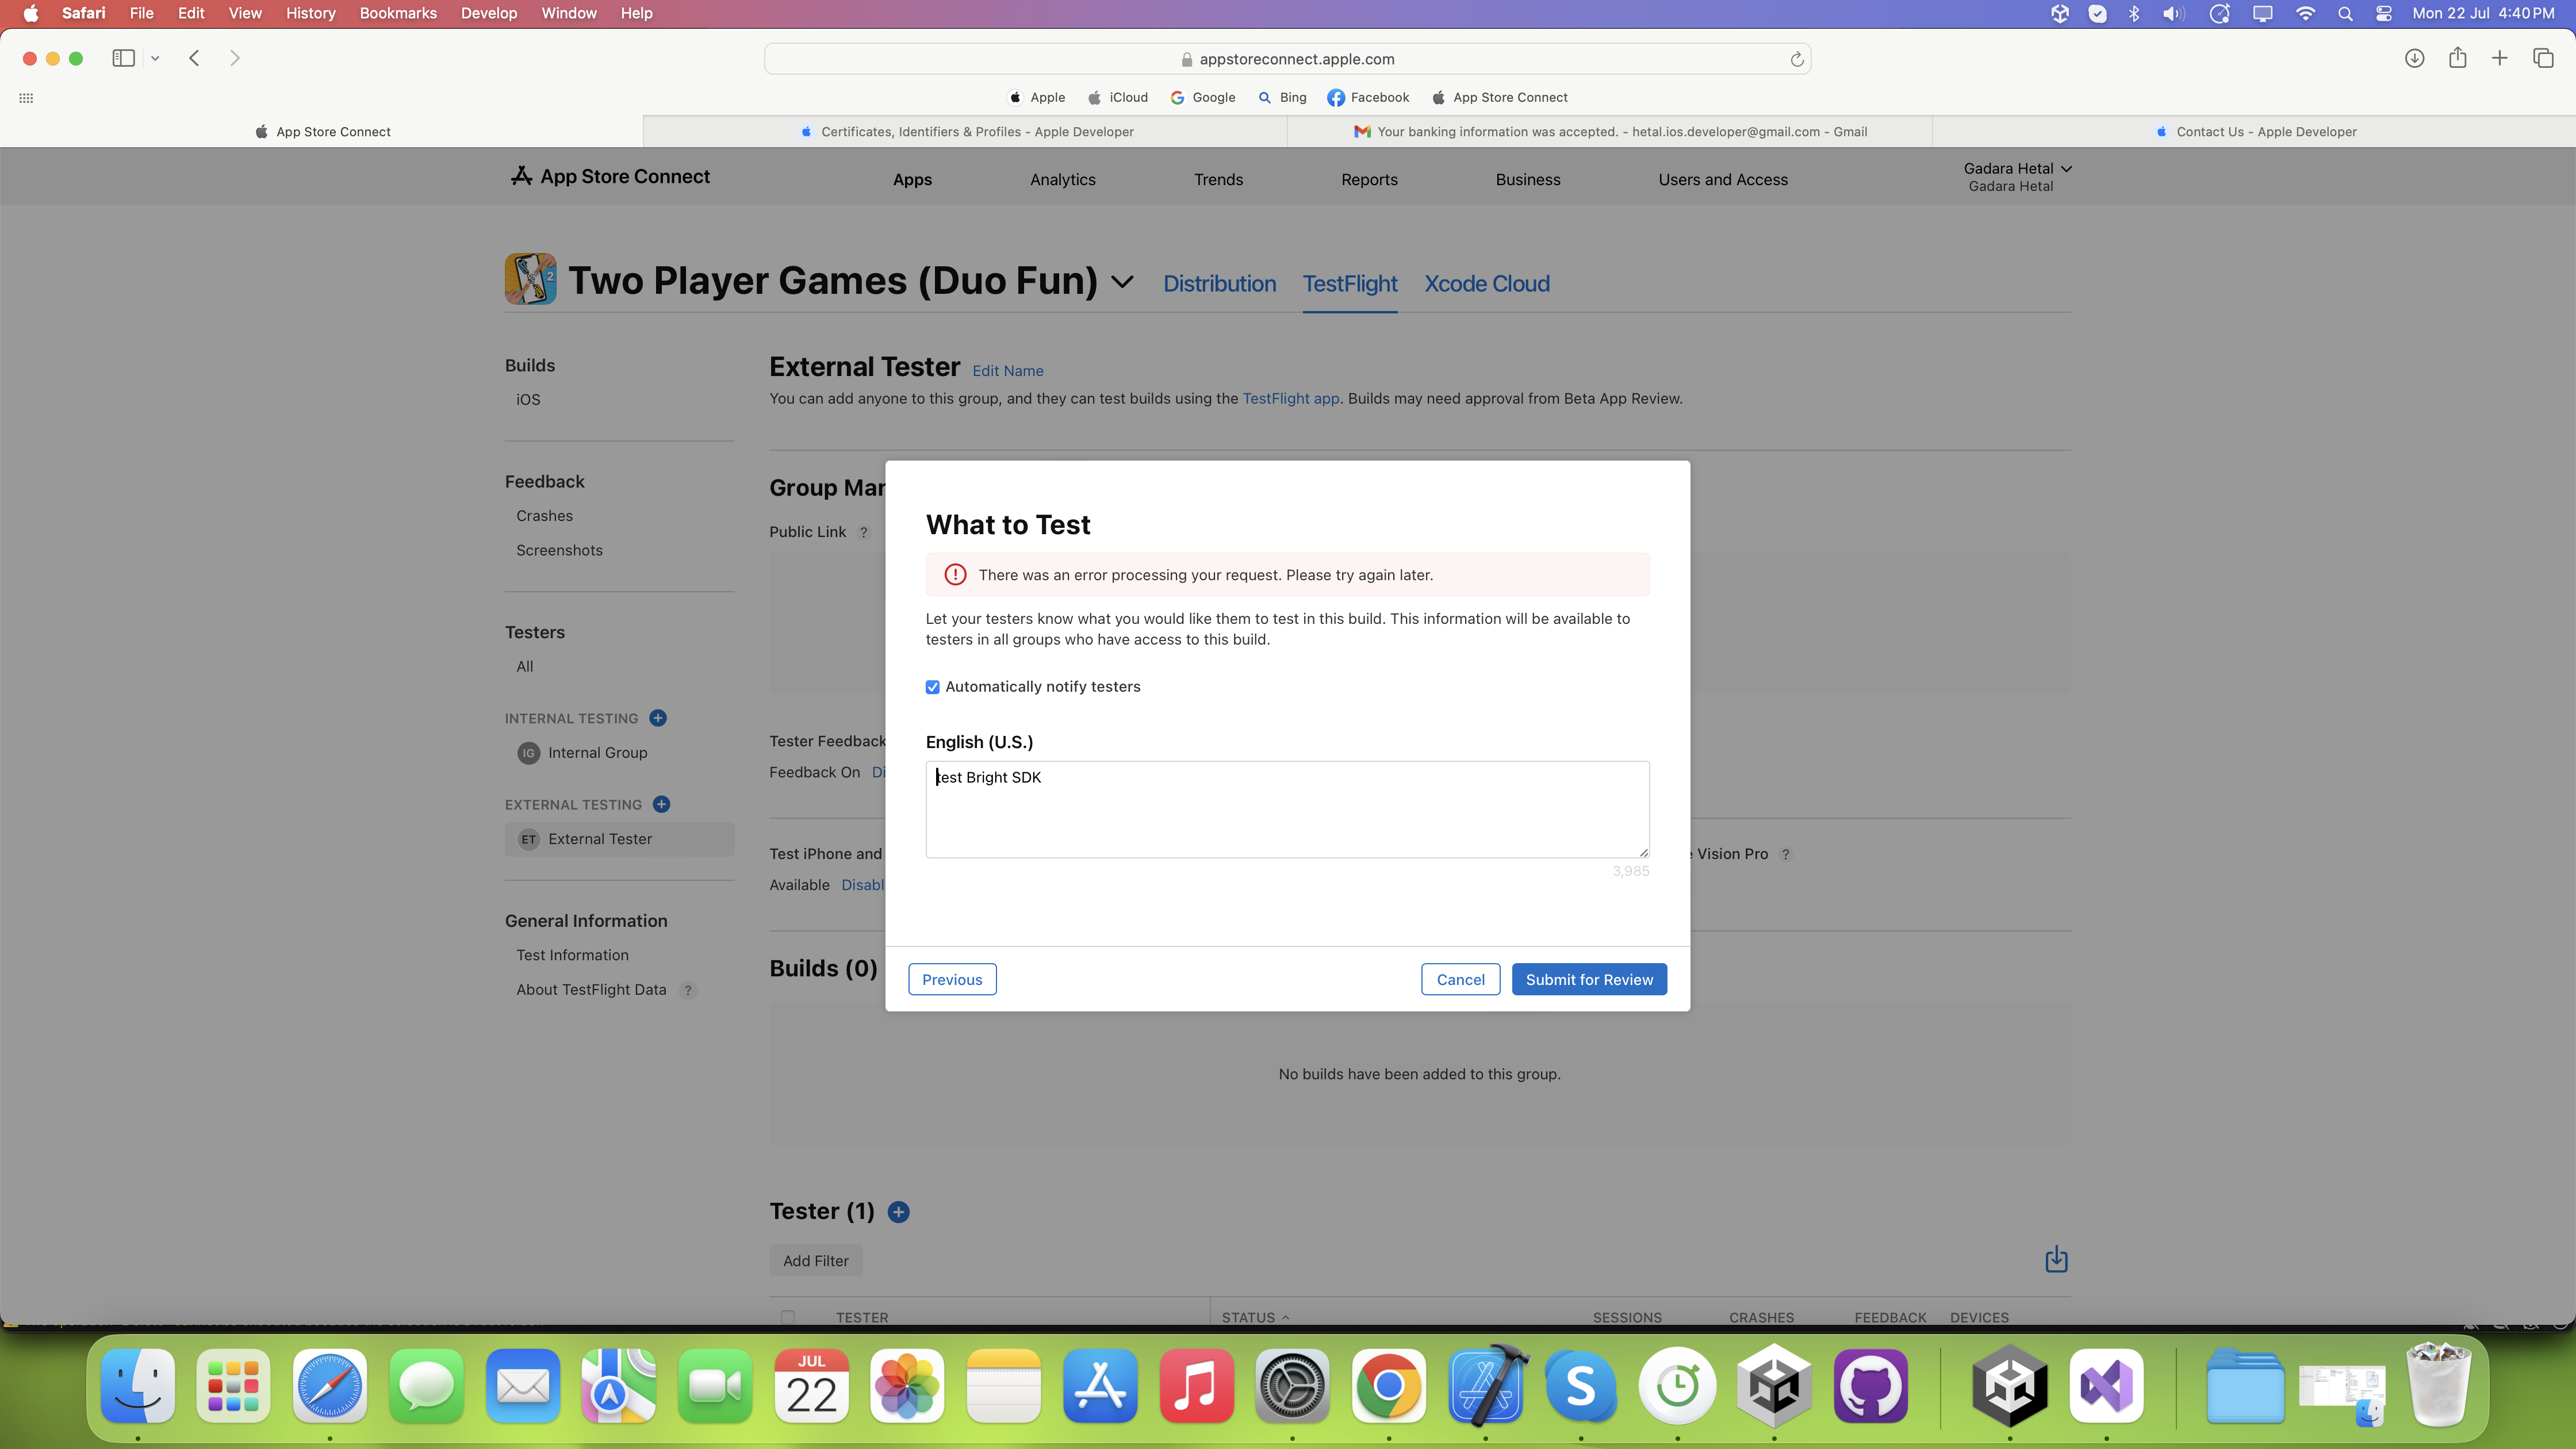Click the Safari share icon
The image size is (2576, 1449).
point(2457,58)
